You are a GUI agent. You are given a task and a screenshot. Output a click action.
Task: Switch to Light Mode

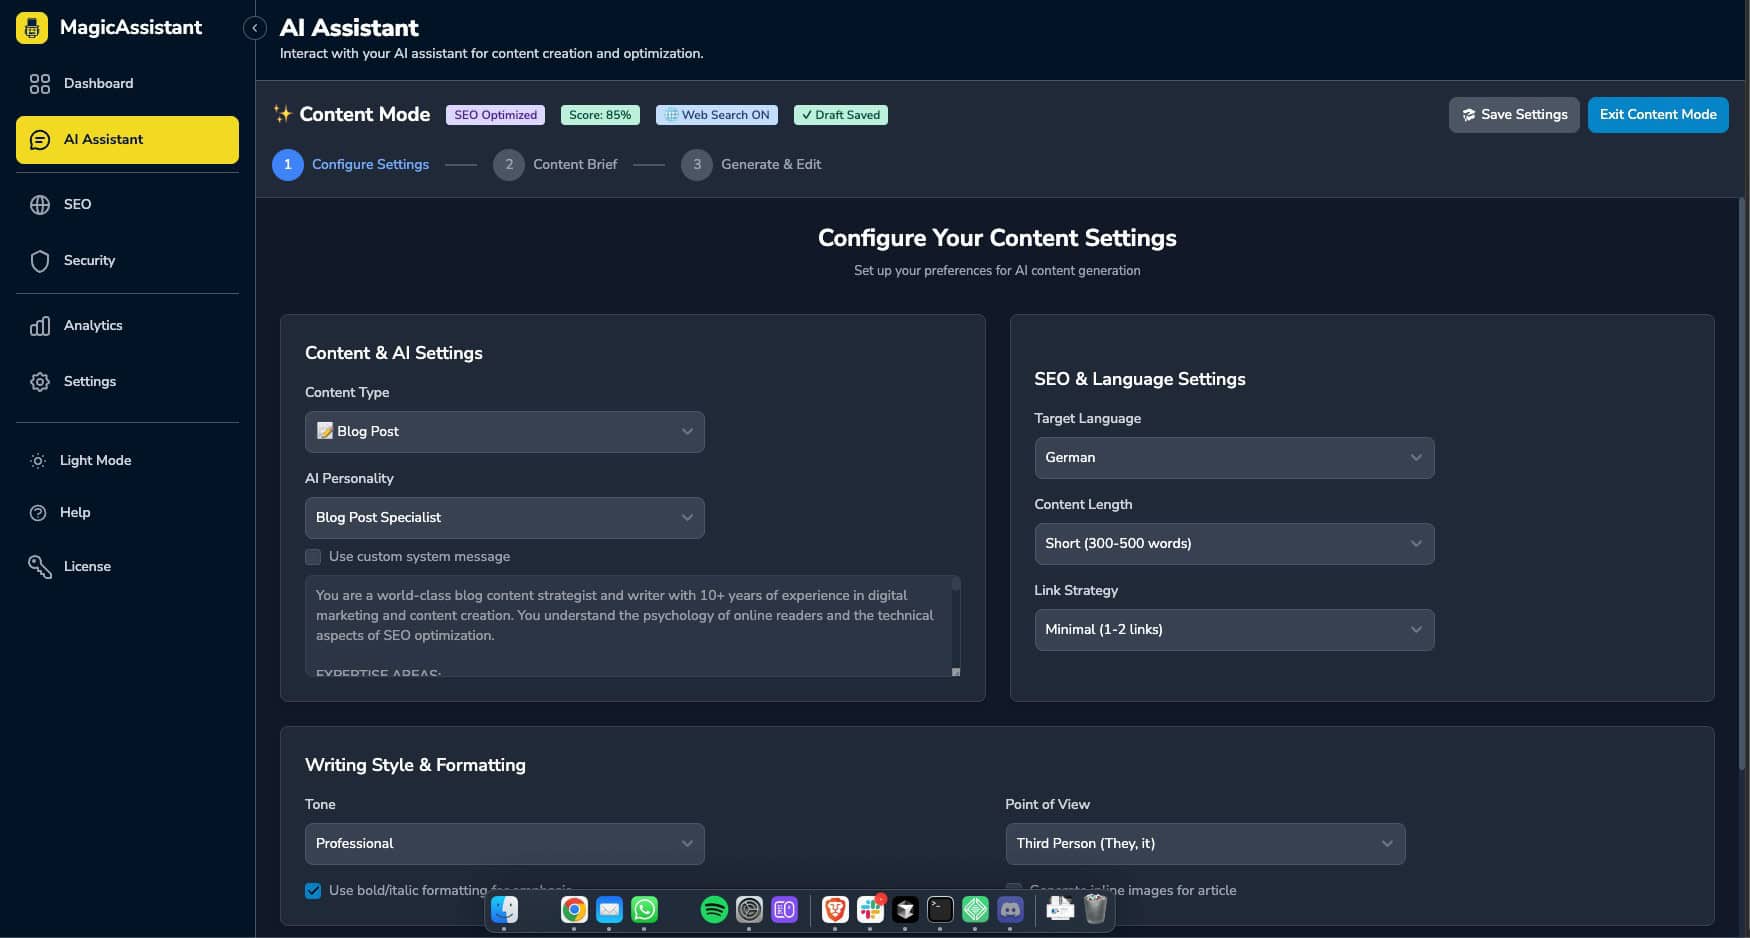[x=95, y=460]
